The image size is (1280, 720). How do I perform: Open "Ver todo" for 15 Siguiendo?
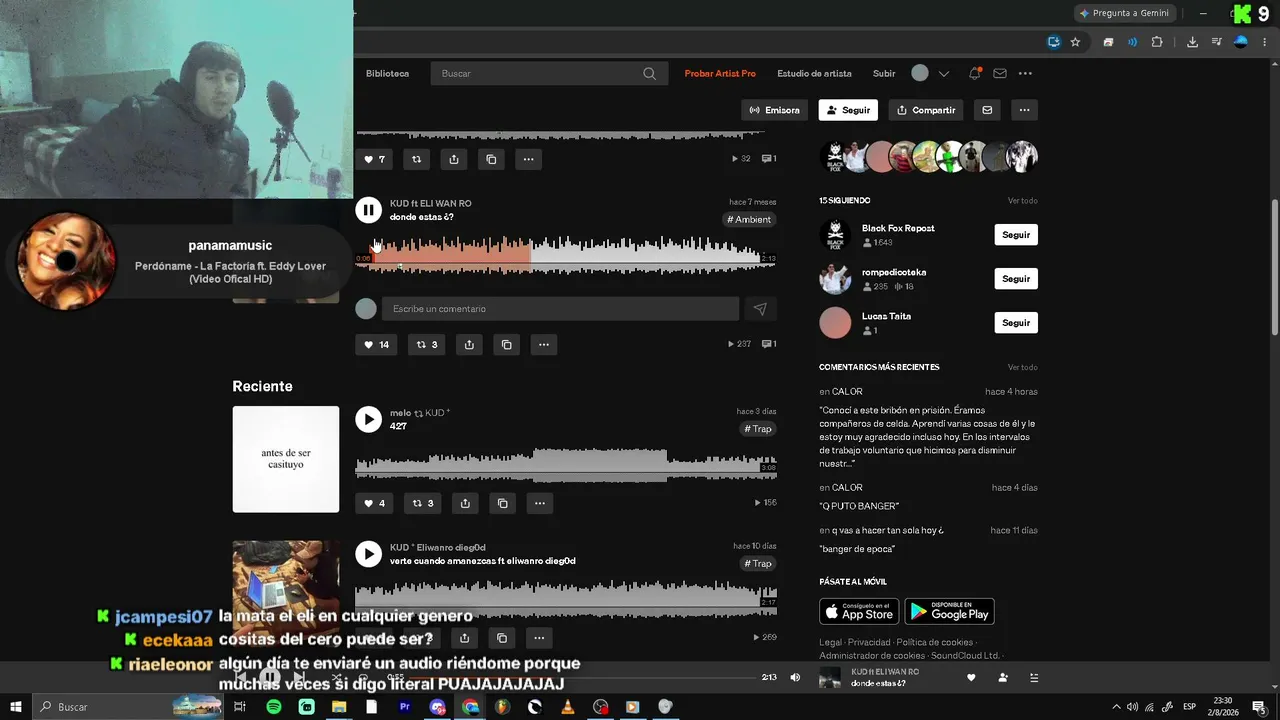[1022, 201]
